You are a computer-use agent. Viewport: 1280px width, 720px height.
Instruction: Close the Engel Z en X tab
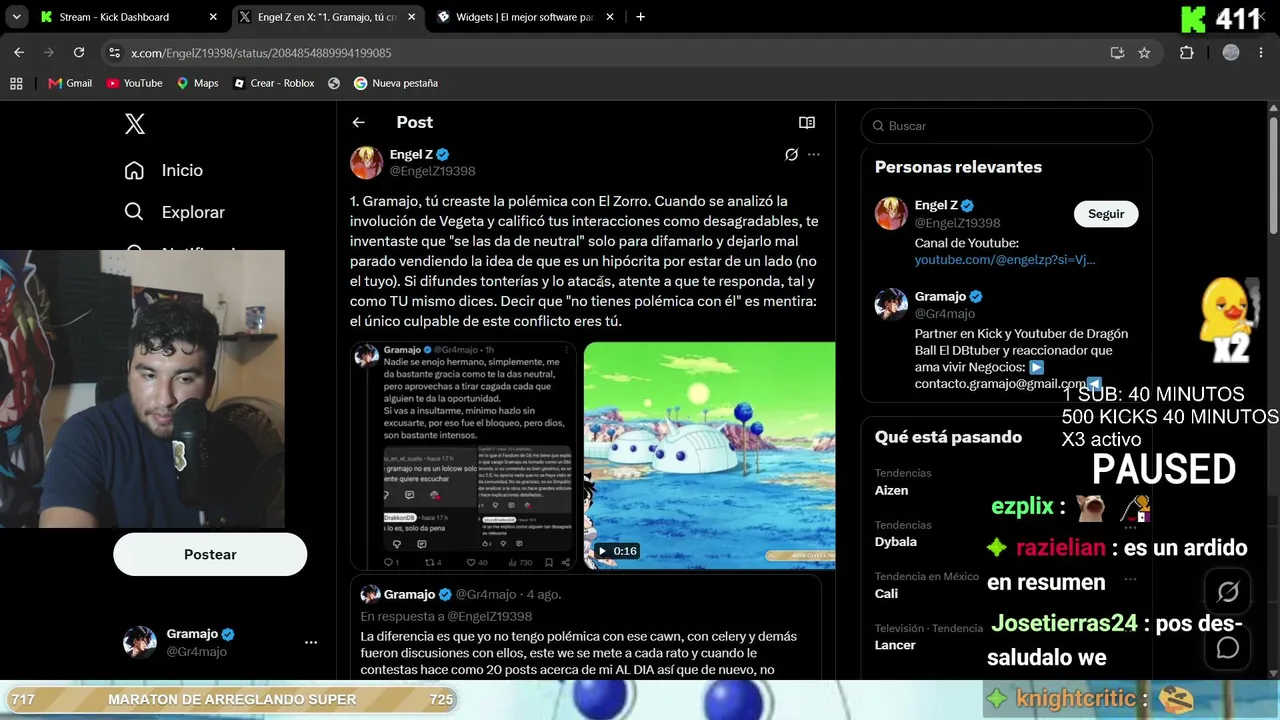[x=411, y=17]
